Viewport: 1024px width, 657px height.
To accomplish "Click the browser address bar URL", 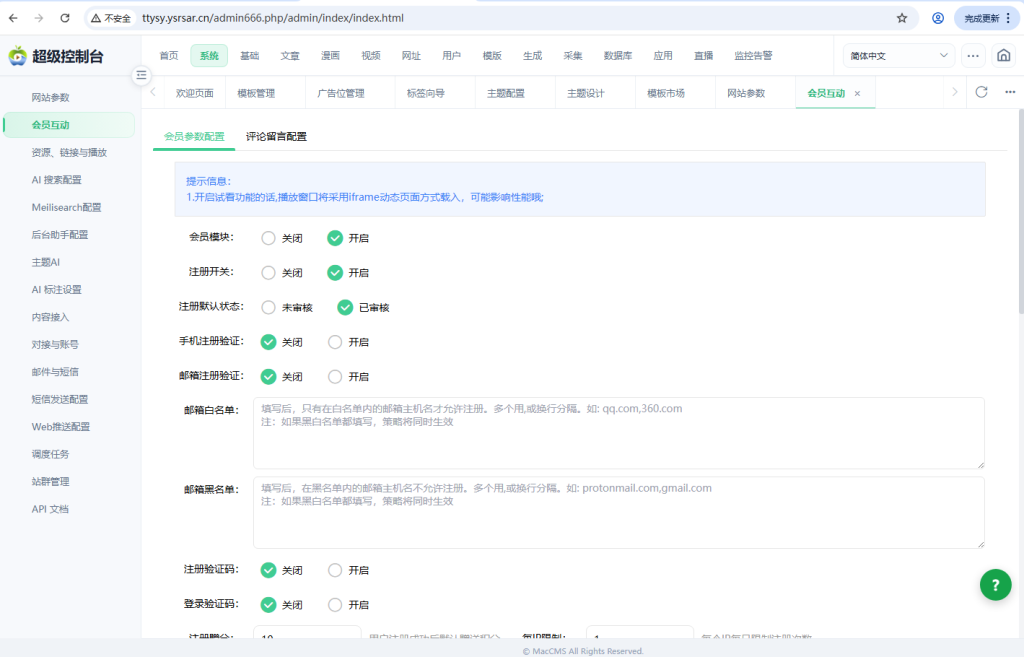I will [273, 18].
